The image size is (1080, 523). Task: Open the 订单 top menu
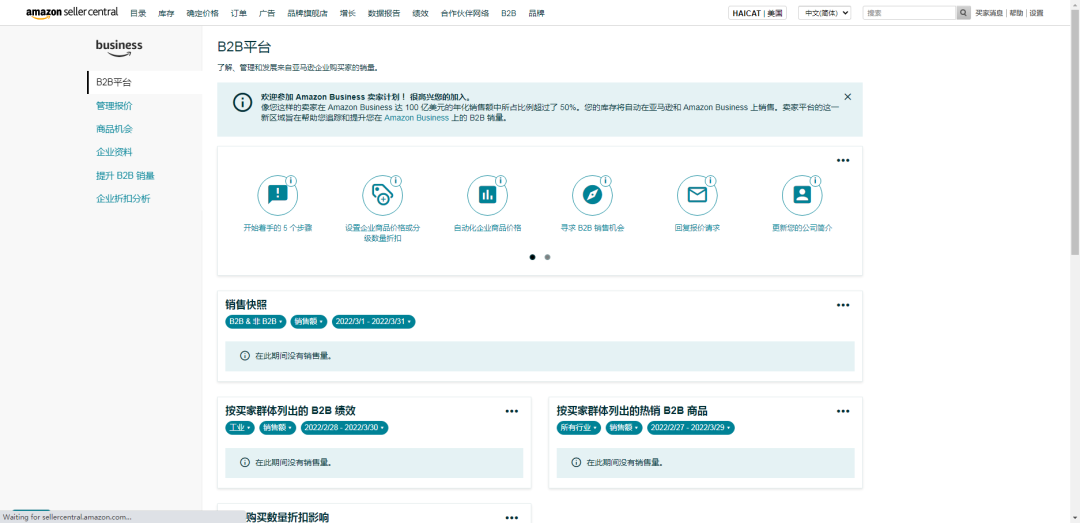[x=239, y=13]
